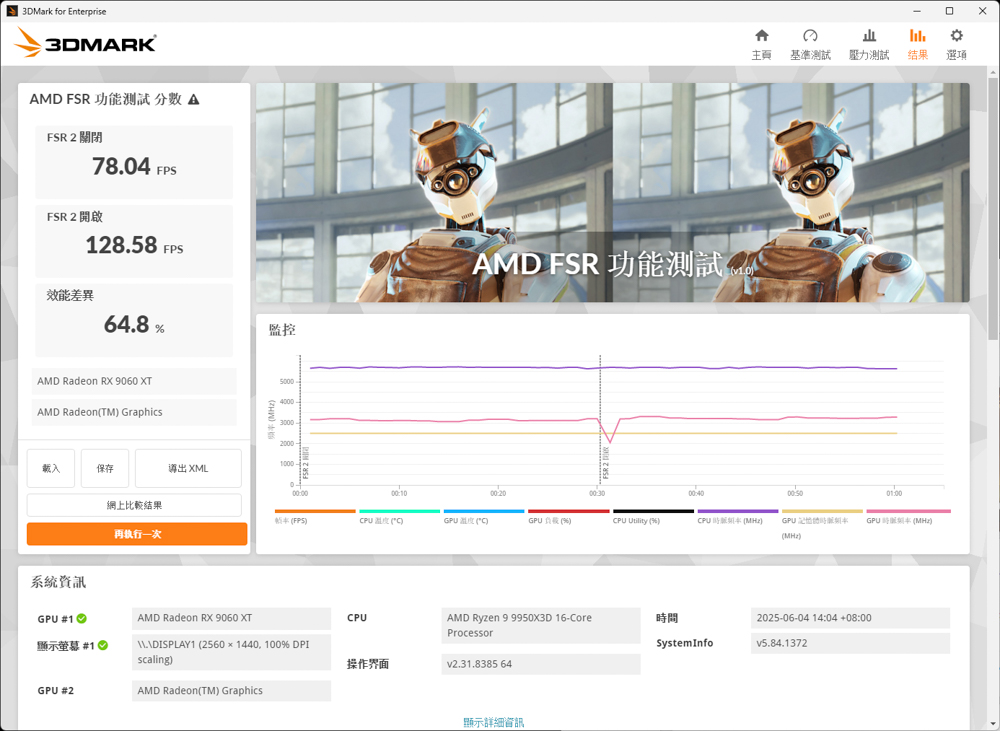The image size is (1000, 731).
Task: Click the GPU #1 green check icon
Action: [82, 619]
